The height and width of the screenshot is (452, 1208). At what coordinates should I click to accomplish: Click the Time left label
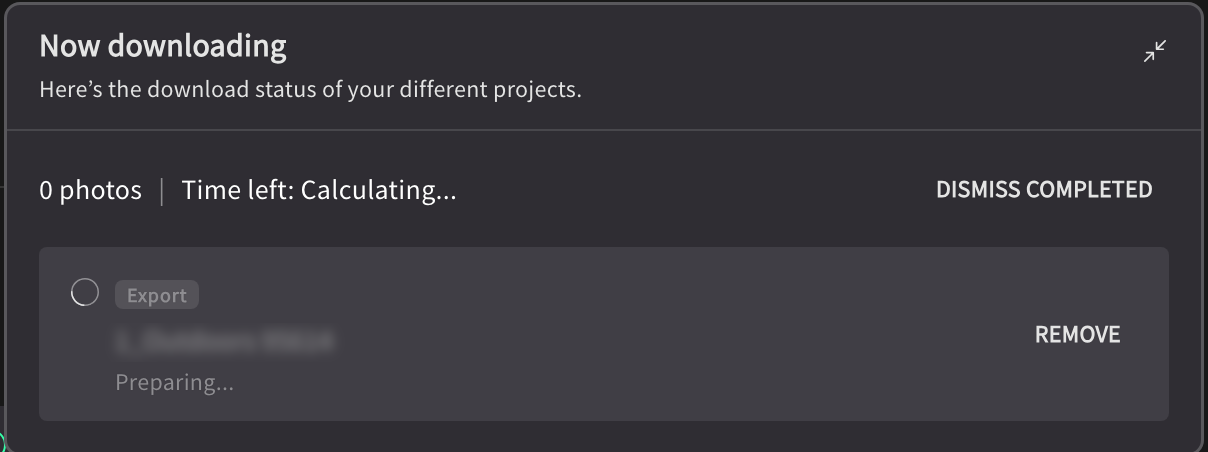tap(238, 190)
